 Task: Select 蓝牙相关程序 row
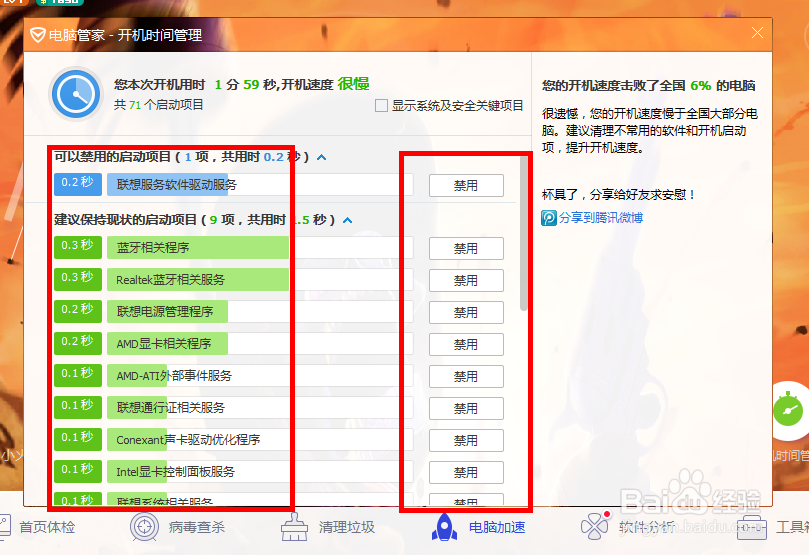(x=260, y=248)
